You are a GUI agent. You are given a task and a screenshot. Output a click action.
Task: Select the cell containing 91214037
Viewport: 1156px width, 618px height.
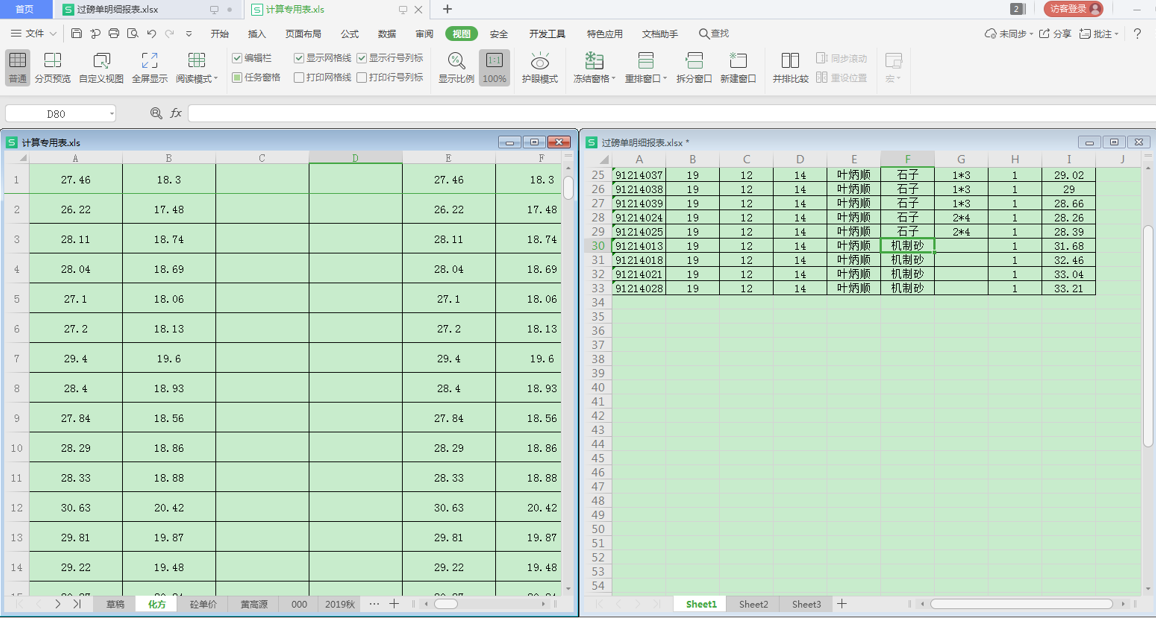click(638, 175)
